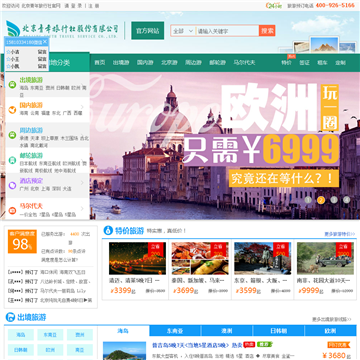Click the 特价旅游 section money-bag icon

108,230
